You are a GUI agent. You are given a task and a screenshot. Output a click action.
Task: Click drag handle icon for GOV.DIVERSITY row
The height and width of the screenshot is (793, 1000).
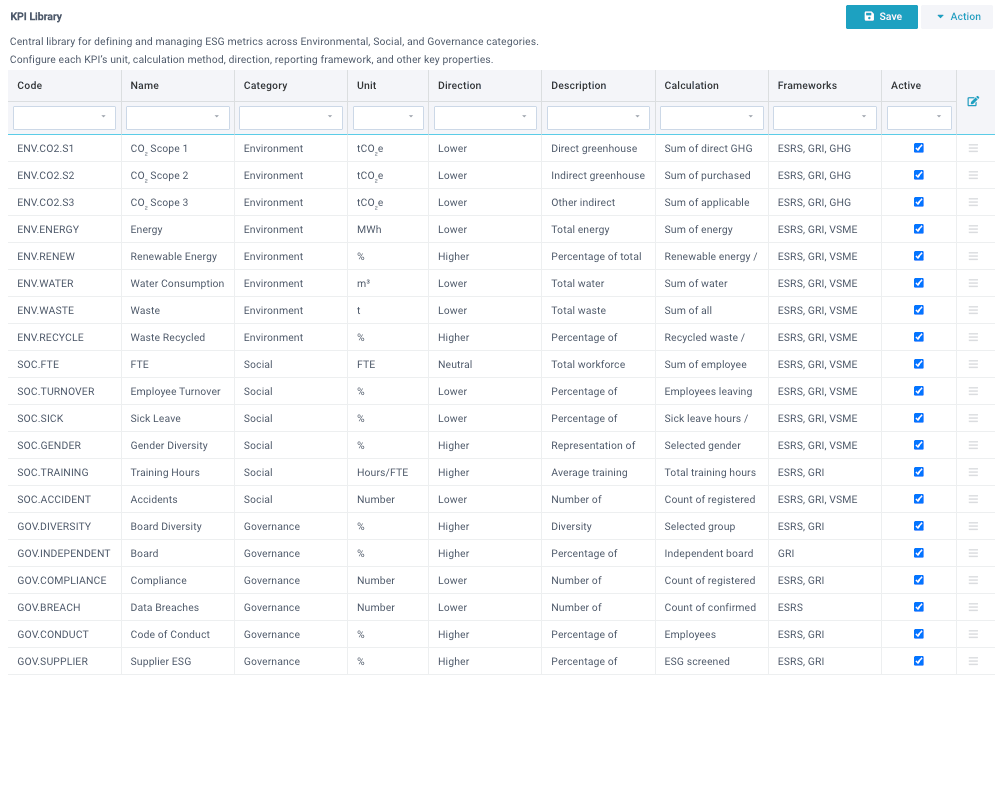click(x=973, y=526)
